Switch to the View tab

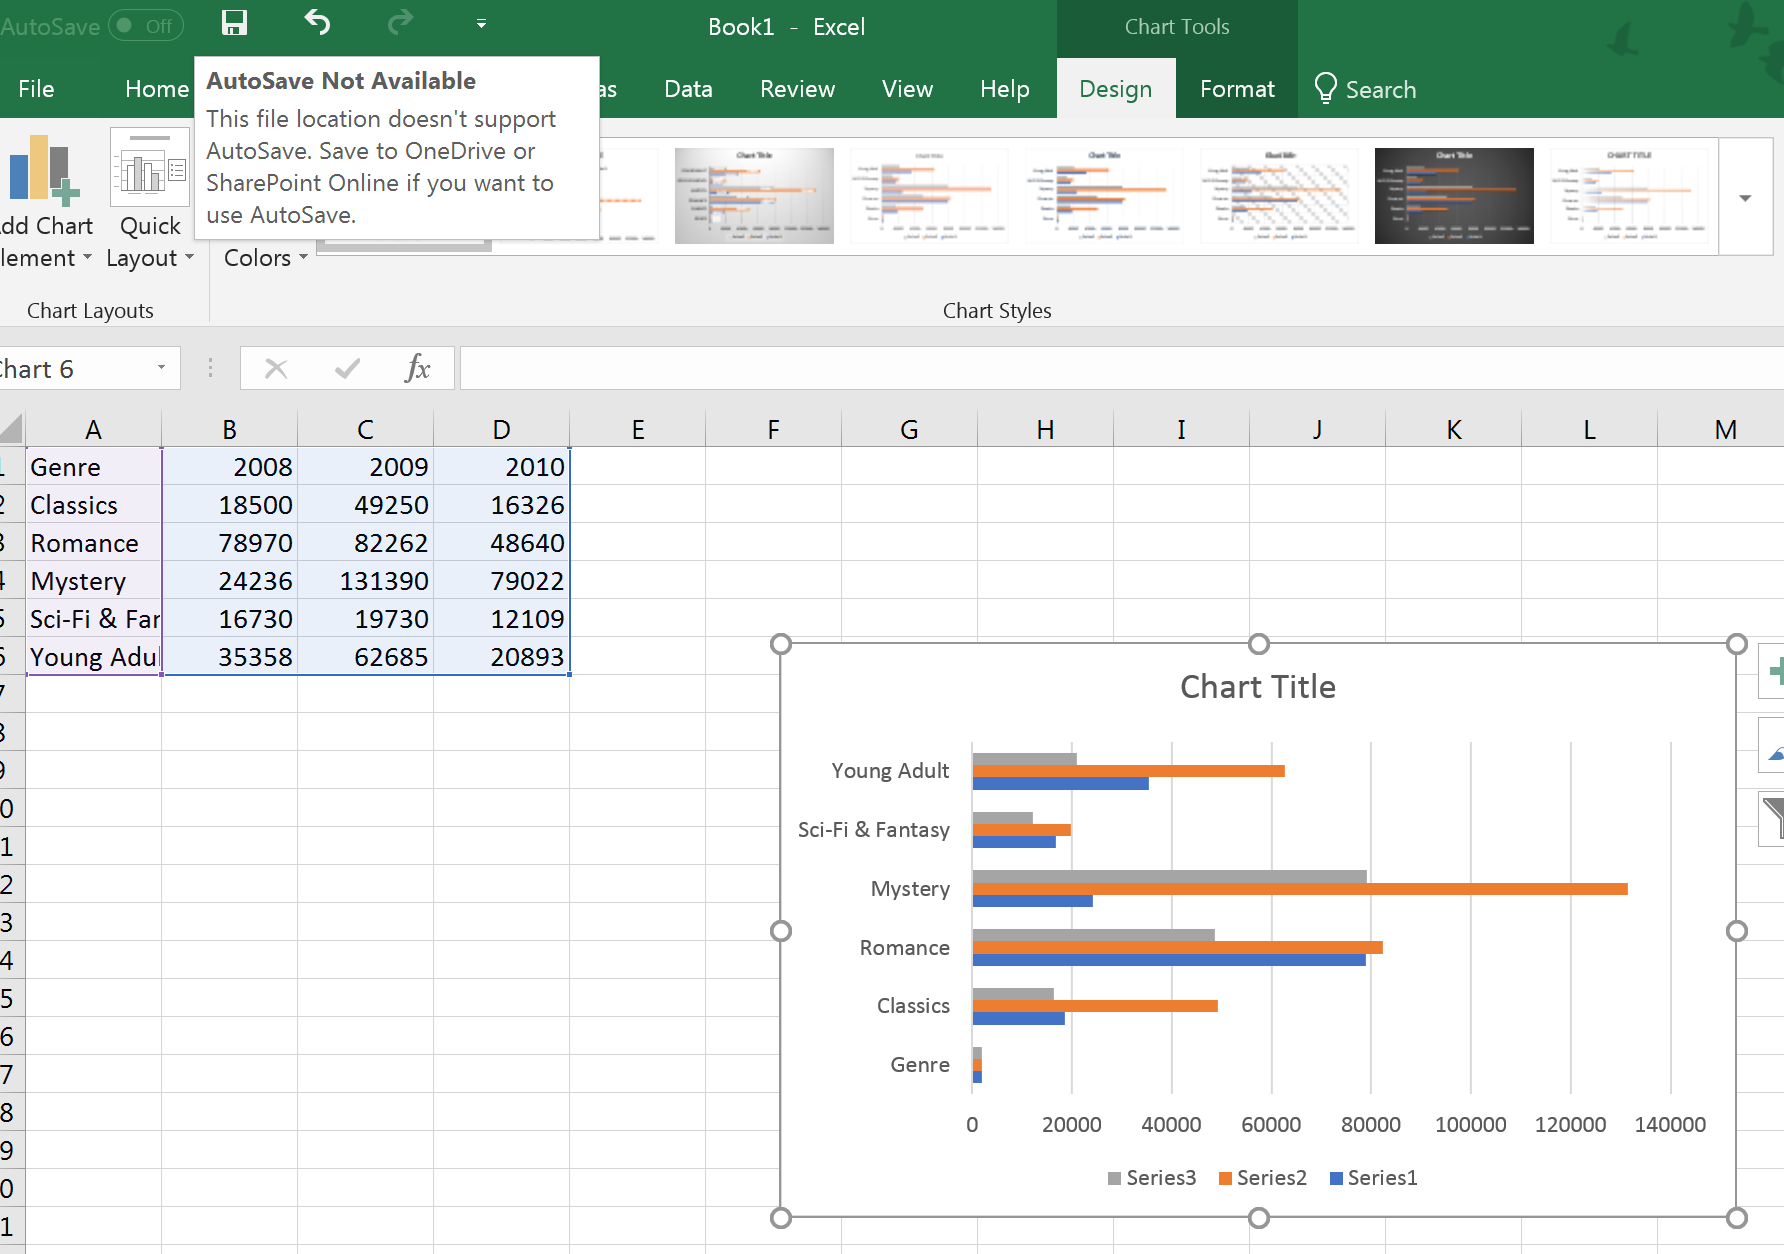[907, 89]
